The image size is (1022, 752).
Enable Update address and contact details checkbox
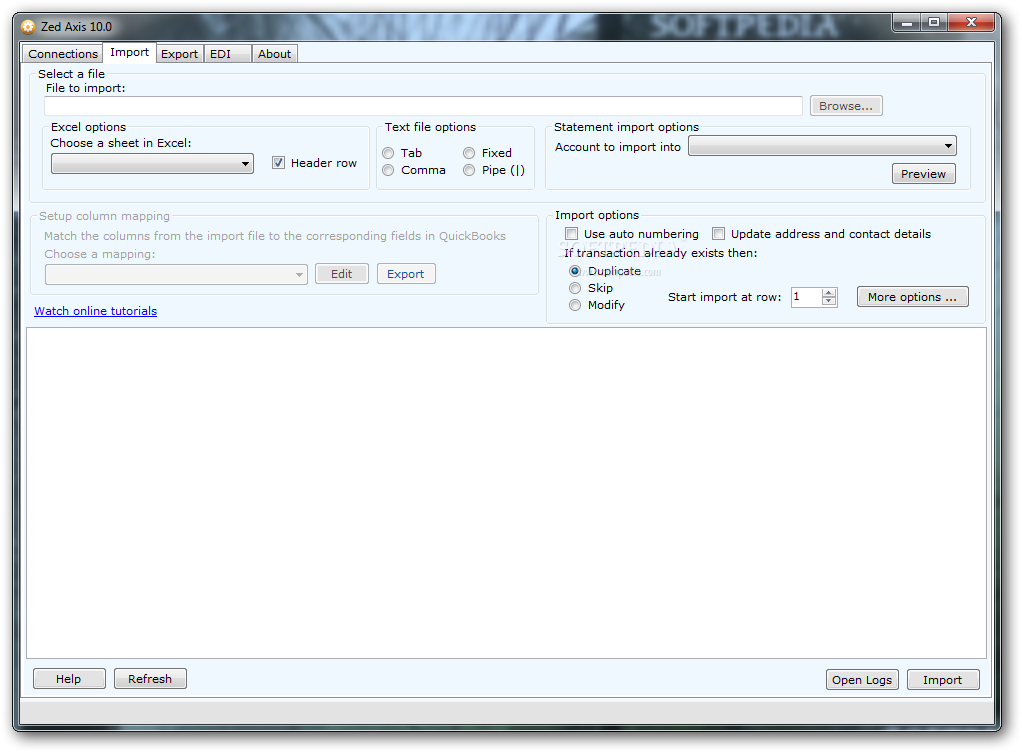[718, 233]
